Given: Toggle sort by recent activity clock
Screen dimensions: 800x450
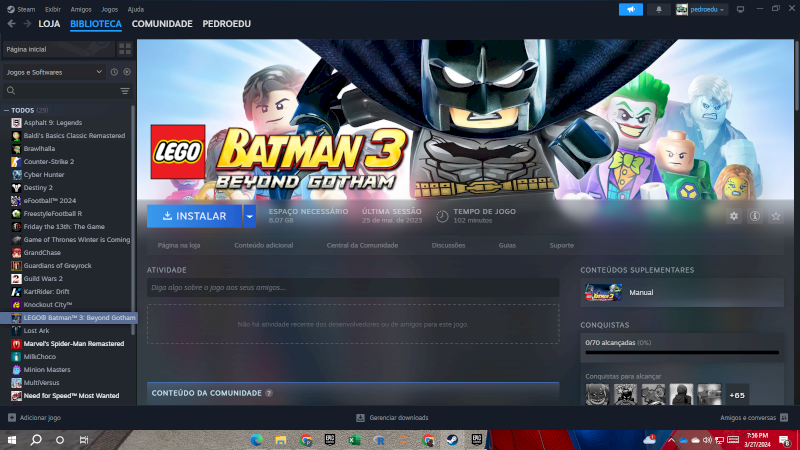Looking at the screenshot, I should point(114,72).
